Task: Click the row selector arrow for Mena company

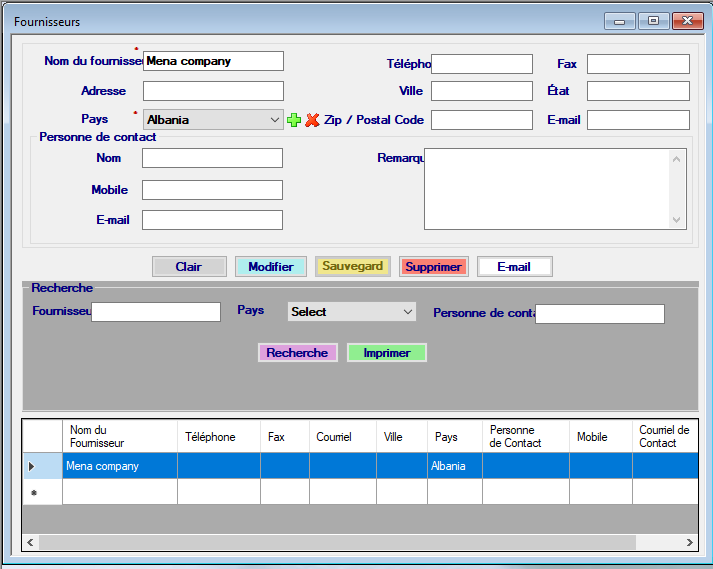Action: (32, 466)
